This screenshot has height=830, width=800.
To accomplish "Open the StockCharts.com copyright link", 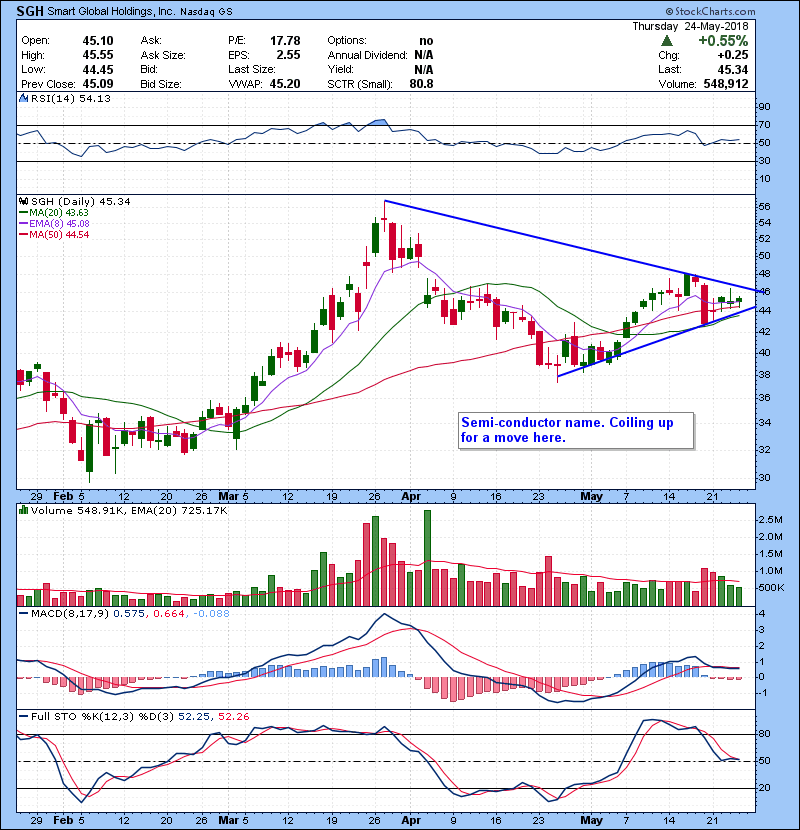I will point(711,11).
